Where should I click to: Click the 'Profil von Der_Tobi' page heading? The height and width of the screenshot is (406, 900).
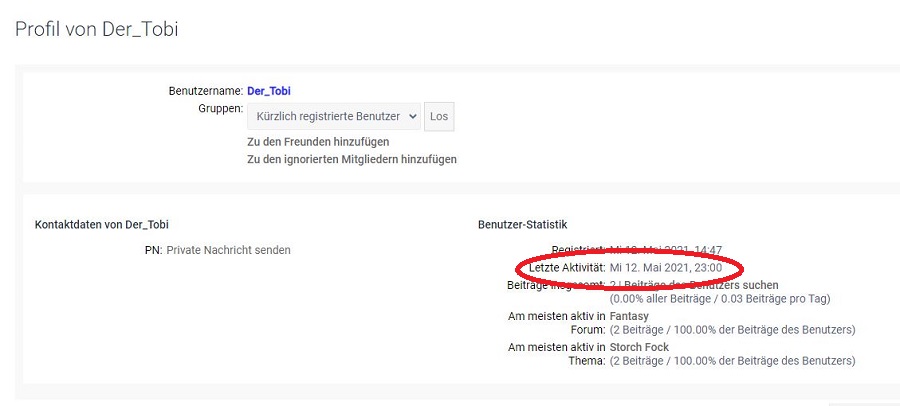(97, 29)
